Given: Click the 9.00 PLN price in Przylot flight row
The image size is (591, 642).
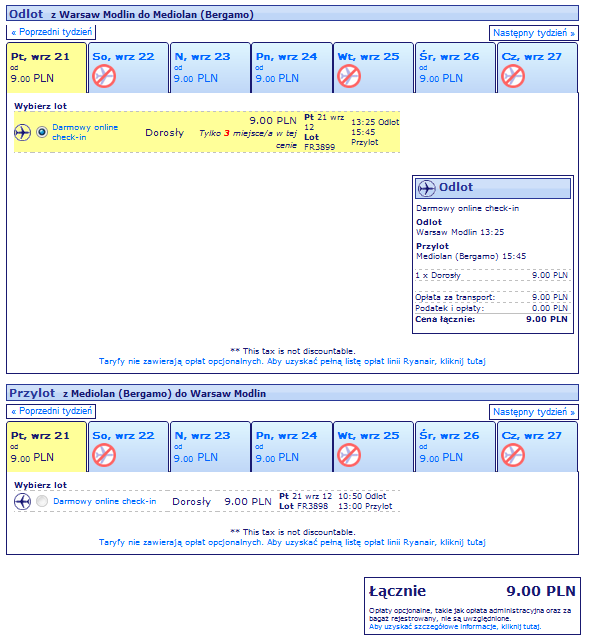Looking at the screenshot, I should coord(248,502).
